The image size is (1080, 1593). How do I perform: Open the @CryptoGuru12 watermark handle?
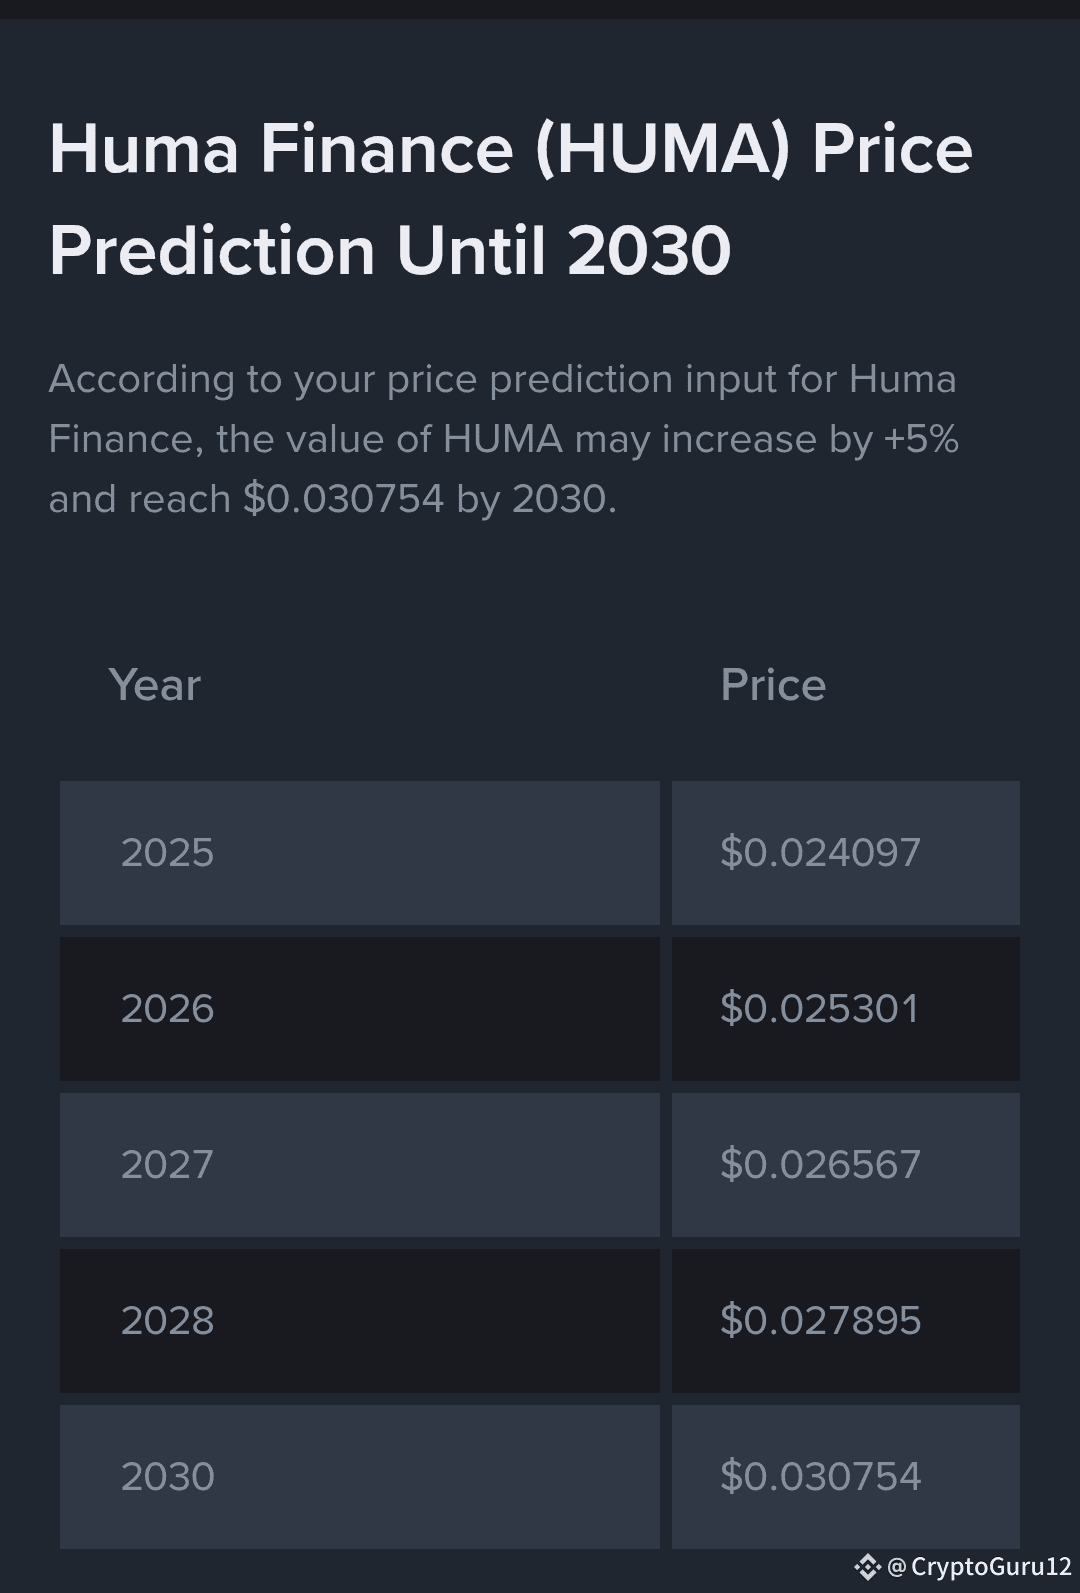click(979, 1566)
